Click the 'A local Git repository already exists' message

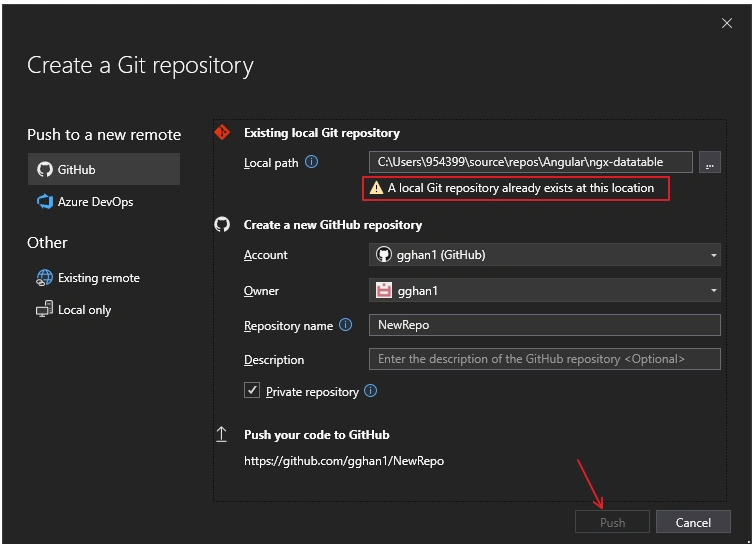click(521, 188)
